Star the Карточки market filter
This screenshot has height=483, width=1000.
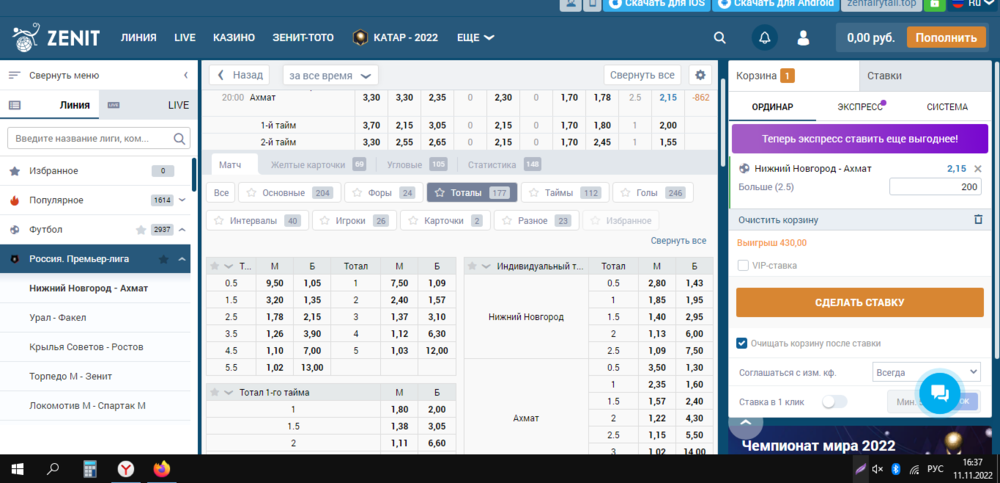click(413, 220)
